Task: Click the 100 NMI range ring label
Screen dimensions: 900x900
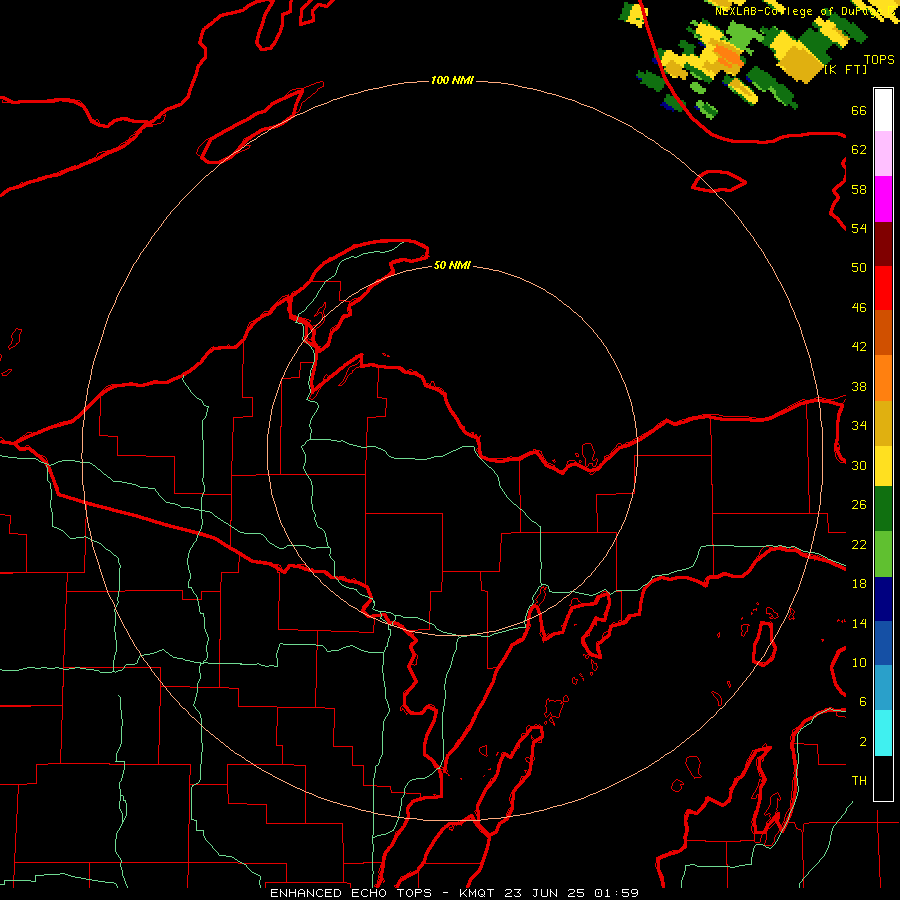Action: 452,80
